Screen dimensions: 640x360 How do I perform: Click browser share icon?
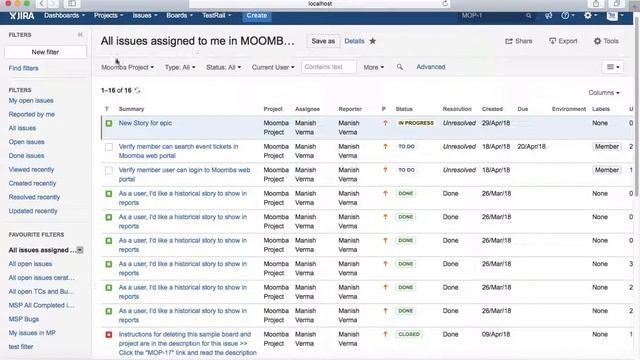(596, 4)
